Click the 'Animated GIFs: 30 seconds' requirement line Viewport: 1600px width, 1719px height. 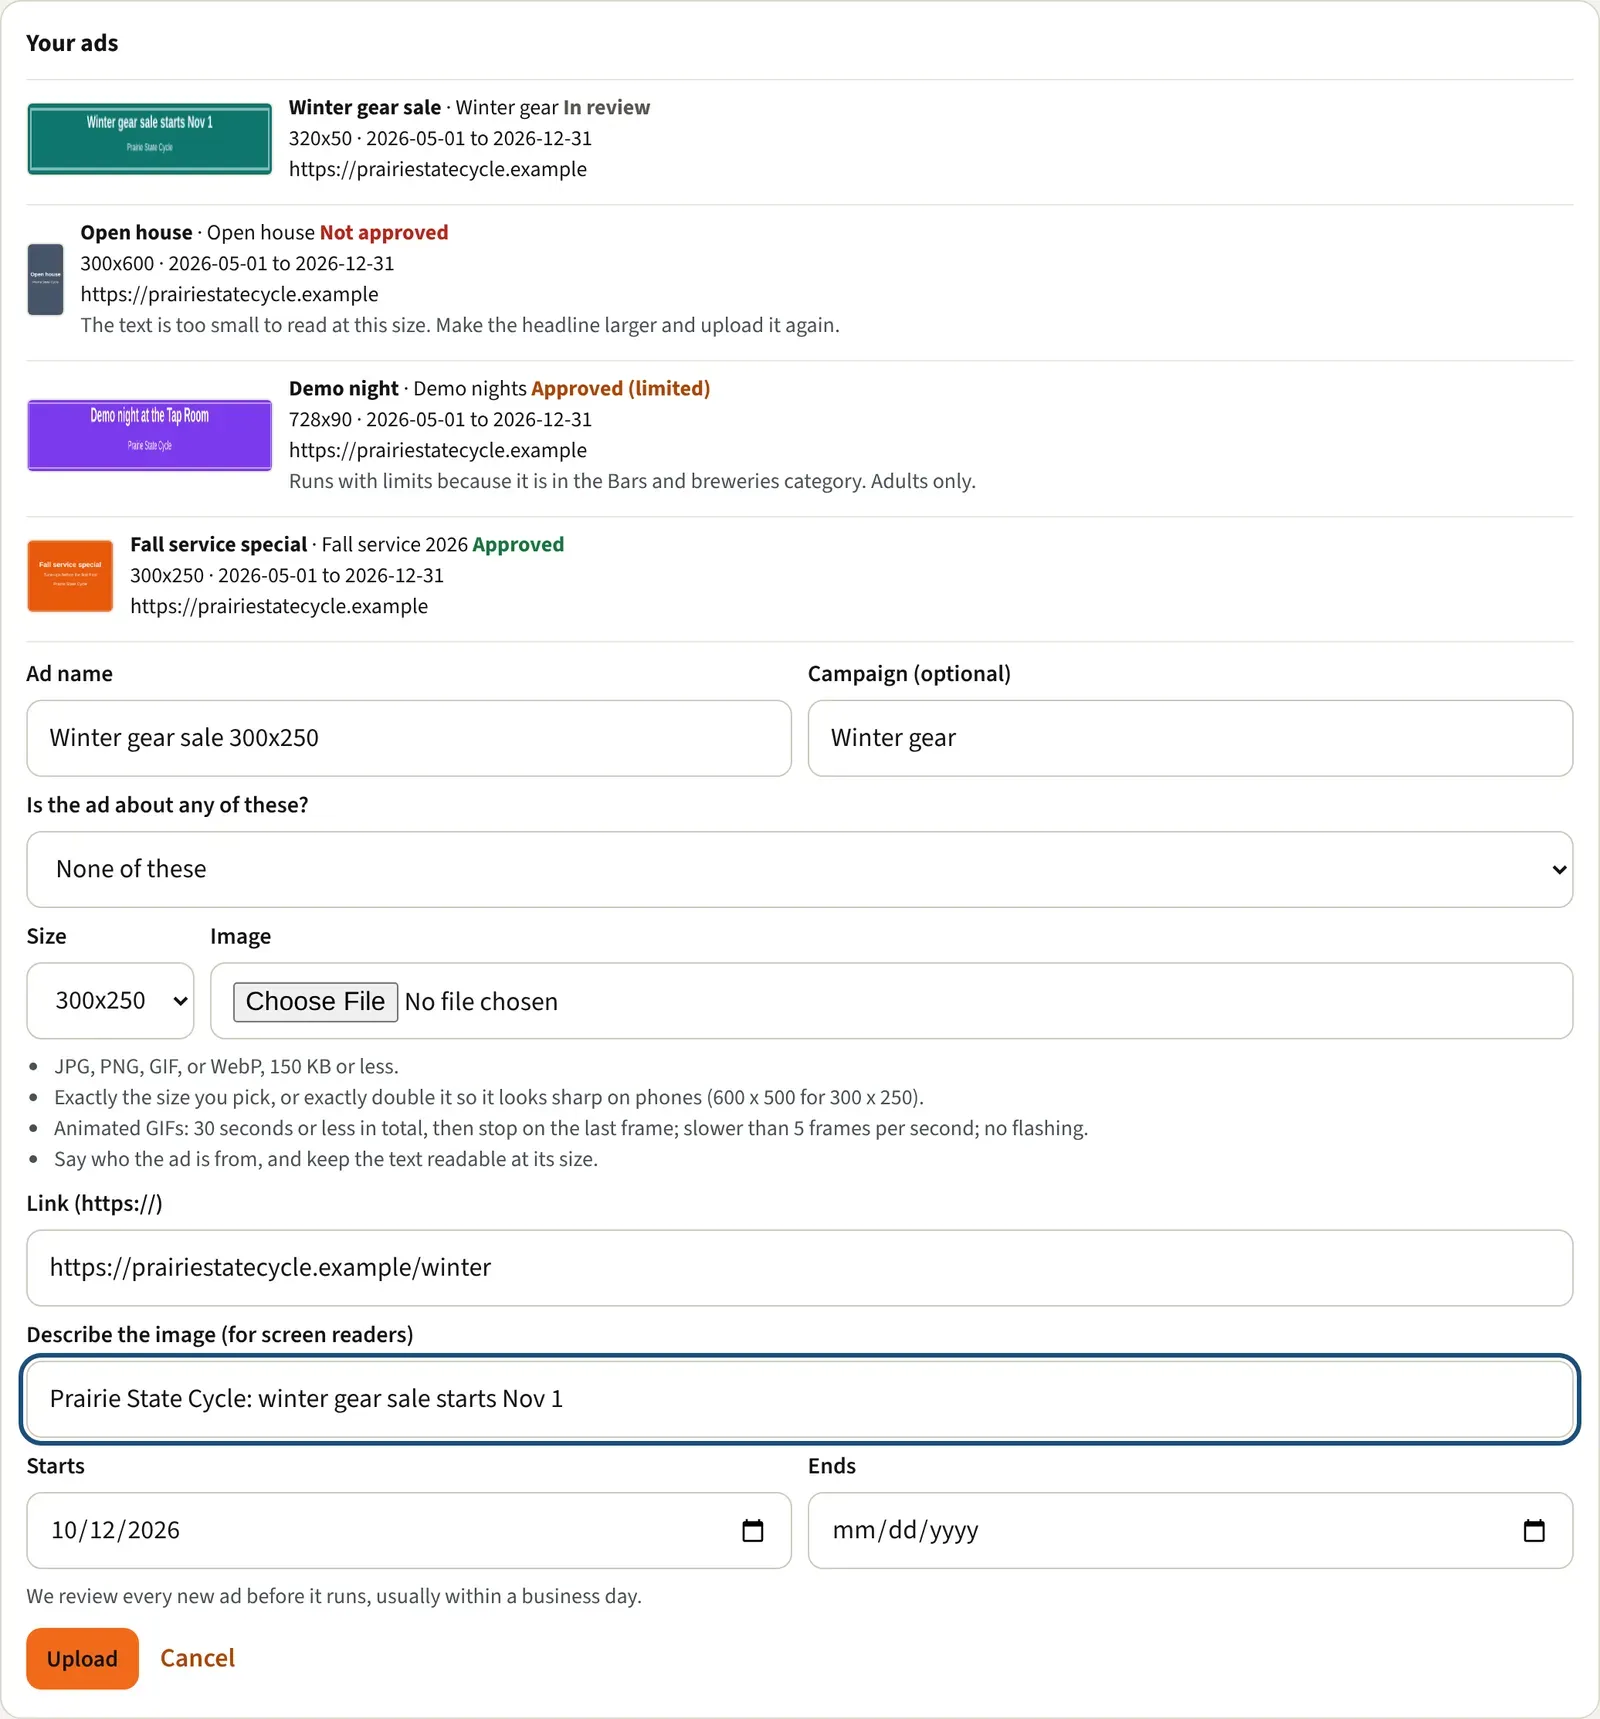coord(571,1128)
